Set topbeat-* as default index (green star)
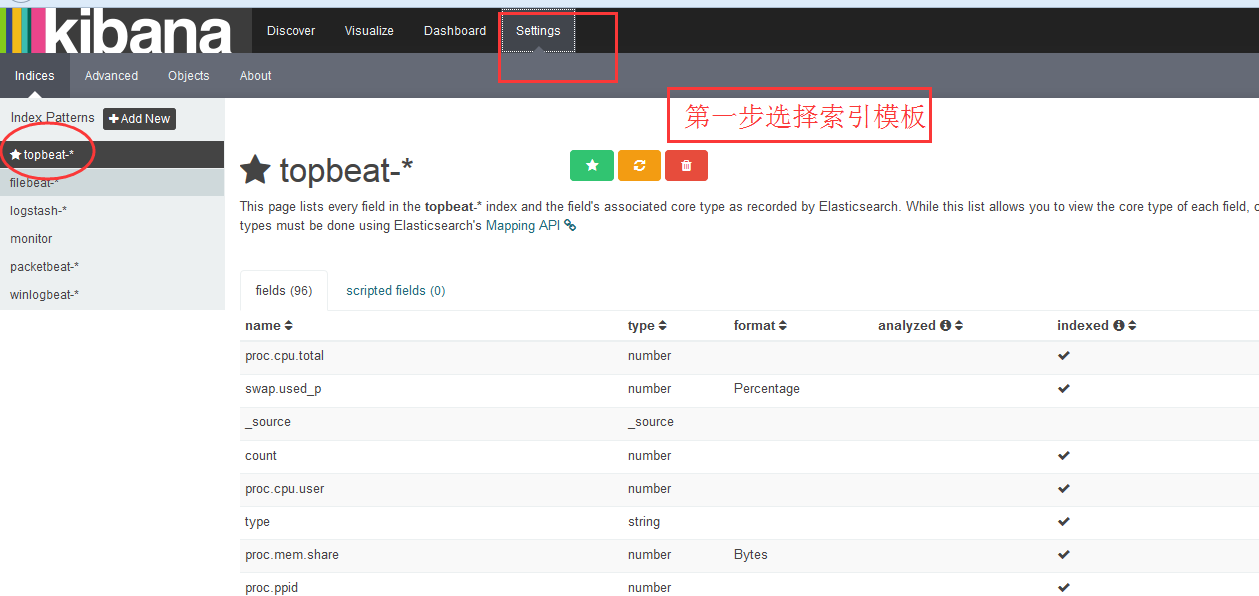Viewport: 1259px width, 596px height. 592,166
